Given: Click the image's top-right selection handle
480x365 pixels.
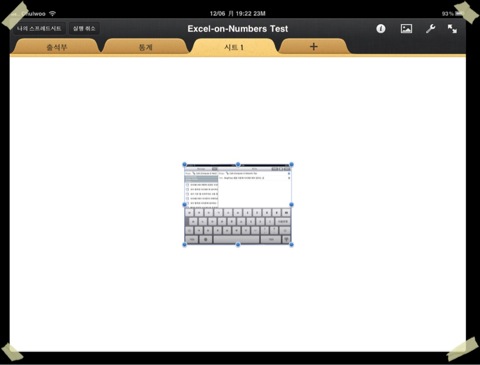Looking at the screenshot, I should [x=292, y=164].
